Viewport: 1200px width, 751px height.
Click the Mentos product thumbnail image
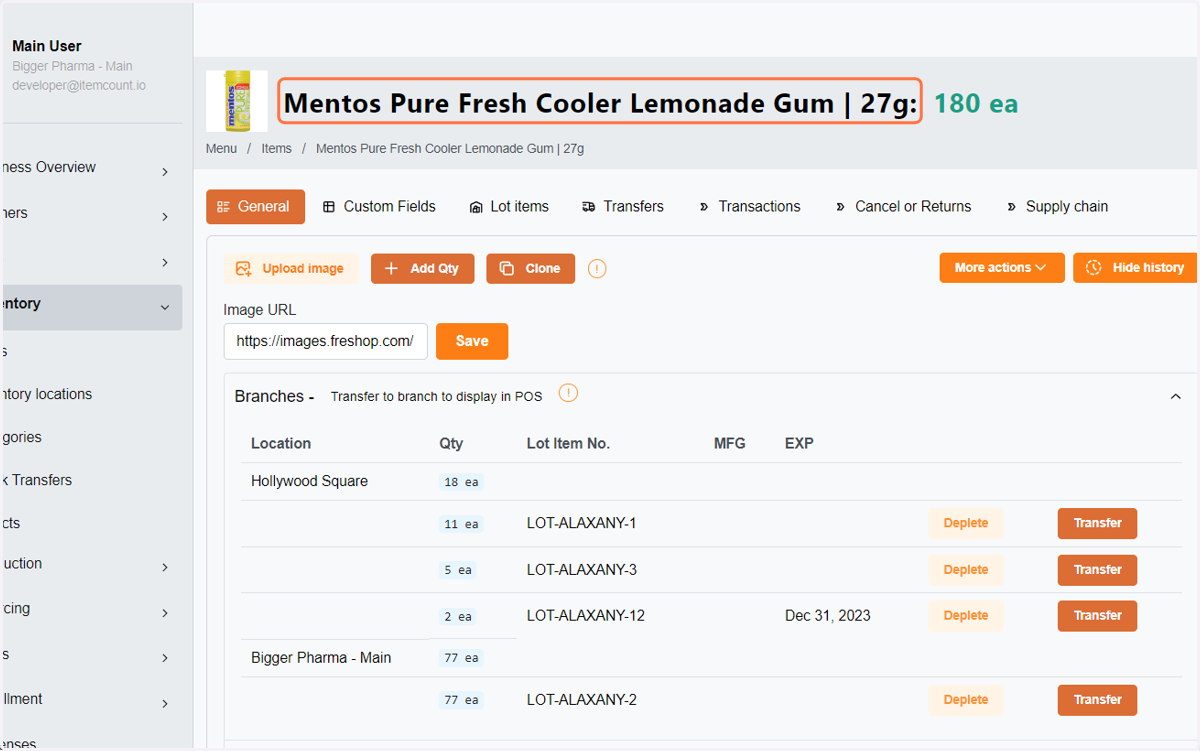click(x=237, y=101)
